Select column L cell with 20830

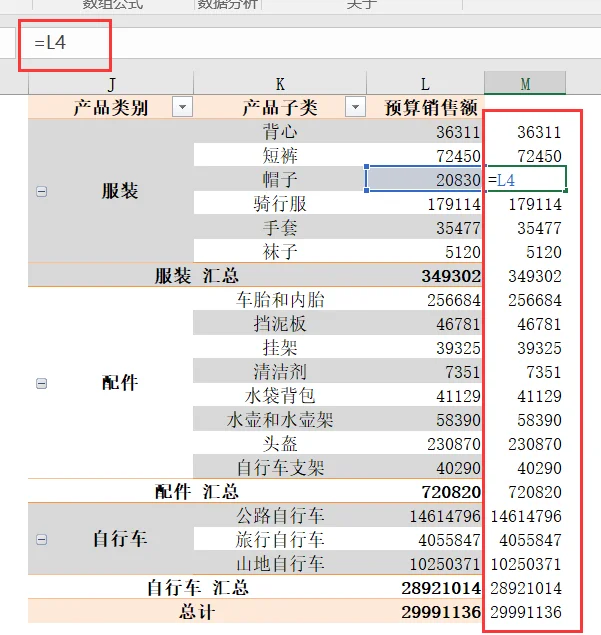(425, 179)
